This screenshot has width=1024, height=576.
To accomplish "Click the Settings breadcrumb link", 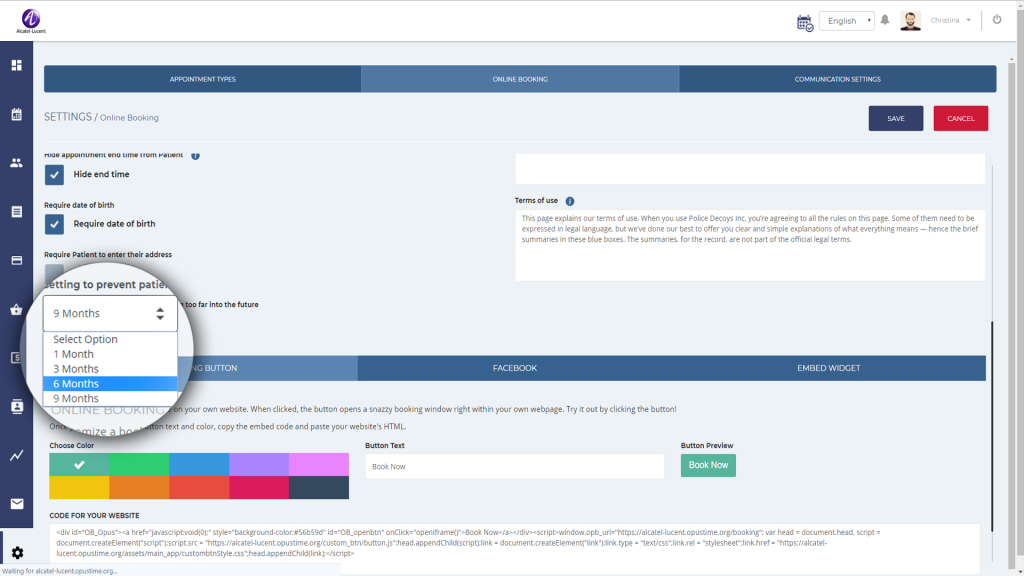I will pos(68,117).
